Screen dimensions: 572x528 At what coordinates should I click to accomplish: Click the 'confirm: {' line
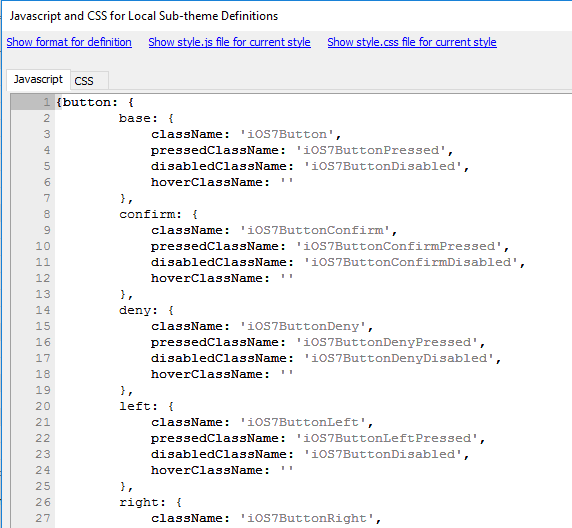click(158, 214)
